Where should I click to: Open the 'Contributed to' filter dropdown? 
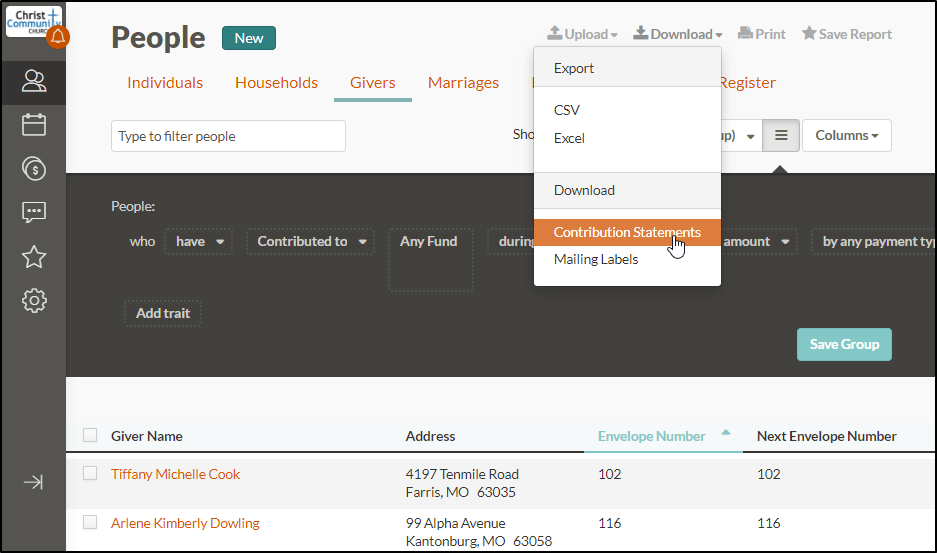click(x=309, y=241)
